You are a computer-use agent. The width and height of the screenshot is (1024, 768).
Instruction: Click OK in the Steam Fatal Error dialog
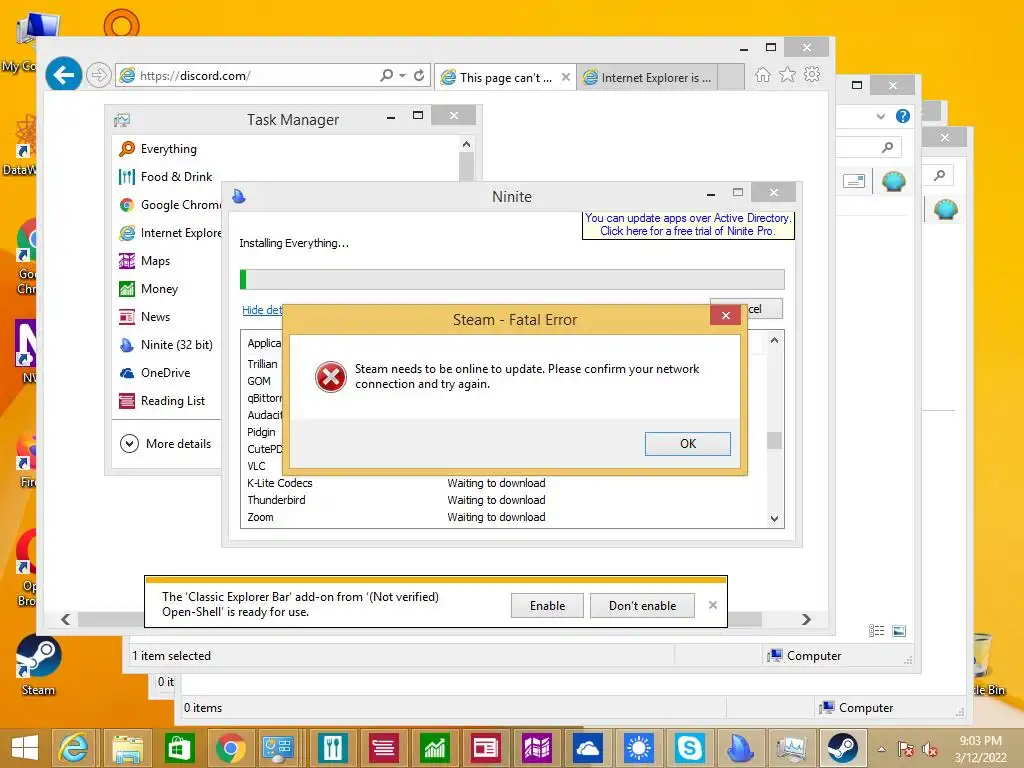click(687, 443)
